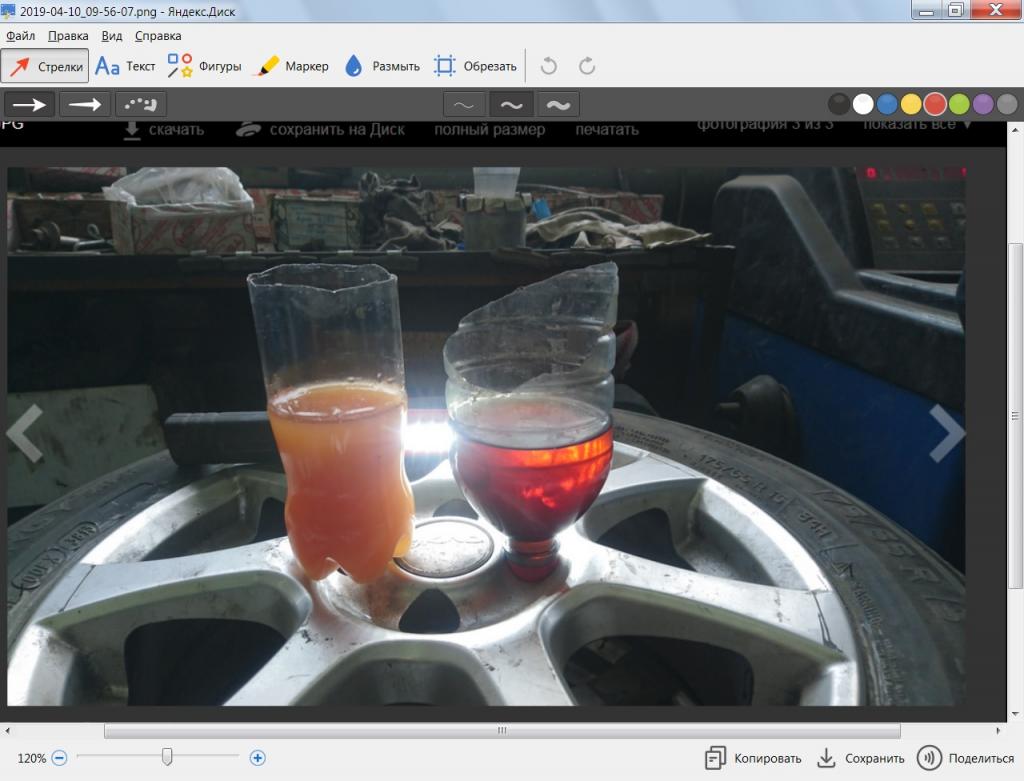Minimize the Яндекс.Диск window
Viewport: 1024px width, 781px height.
(x=927, y=10)
